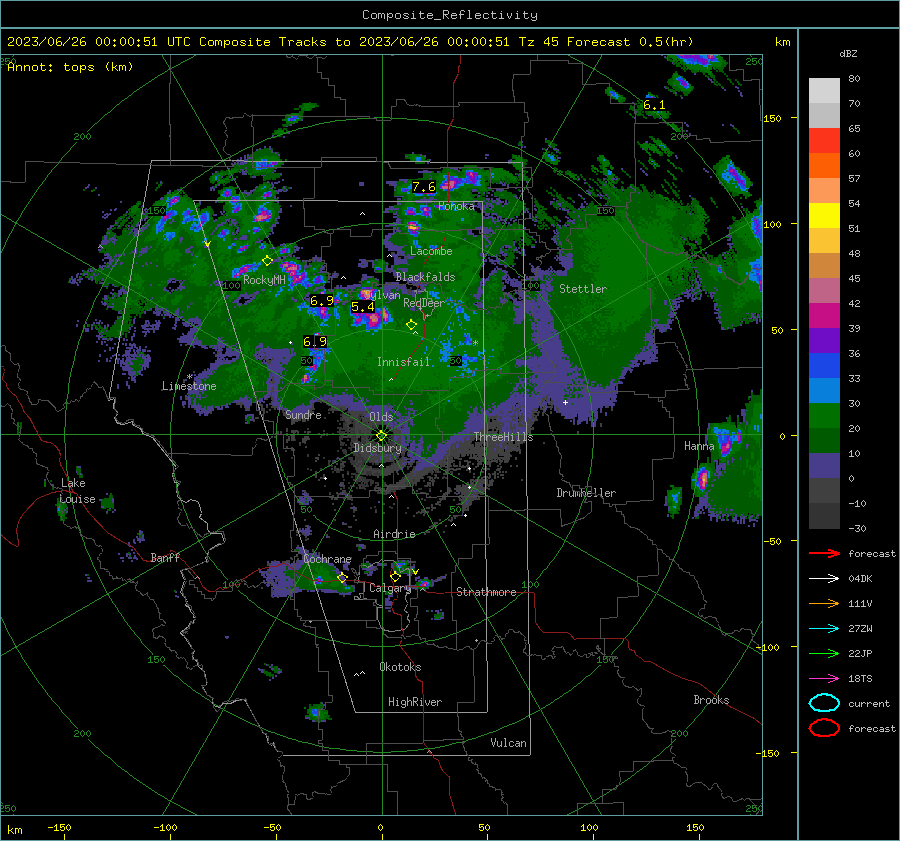Click the RedDeer city label
Viewport: 900px width, 841px height.
point(424,303)
